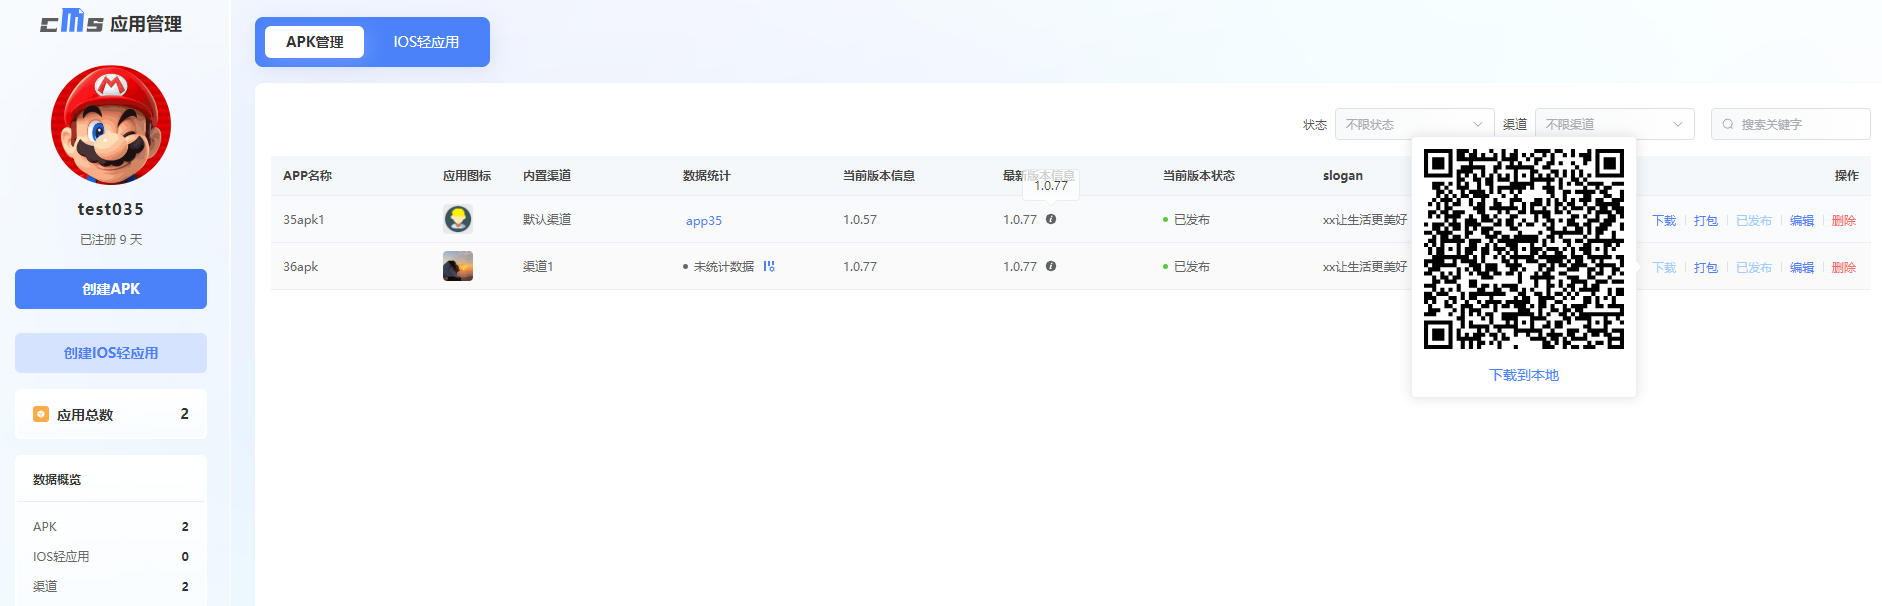1882x606 pixels.
Task: Click 下载 for the 36apk row
Action: (1664, 267)
